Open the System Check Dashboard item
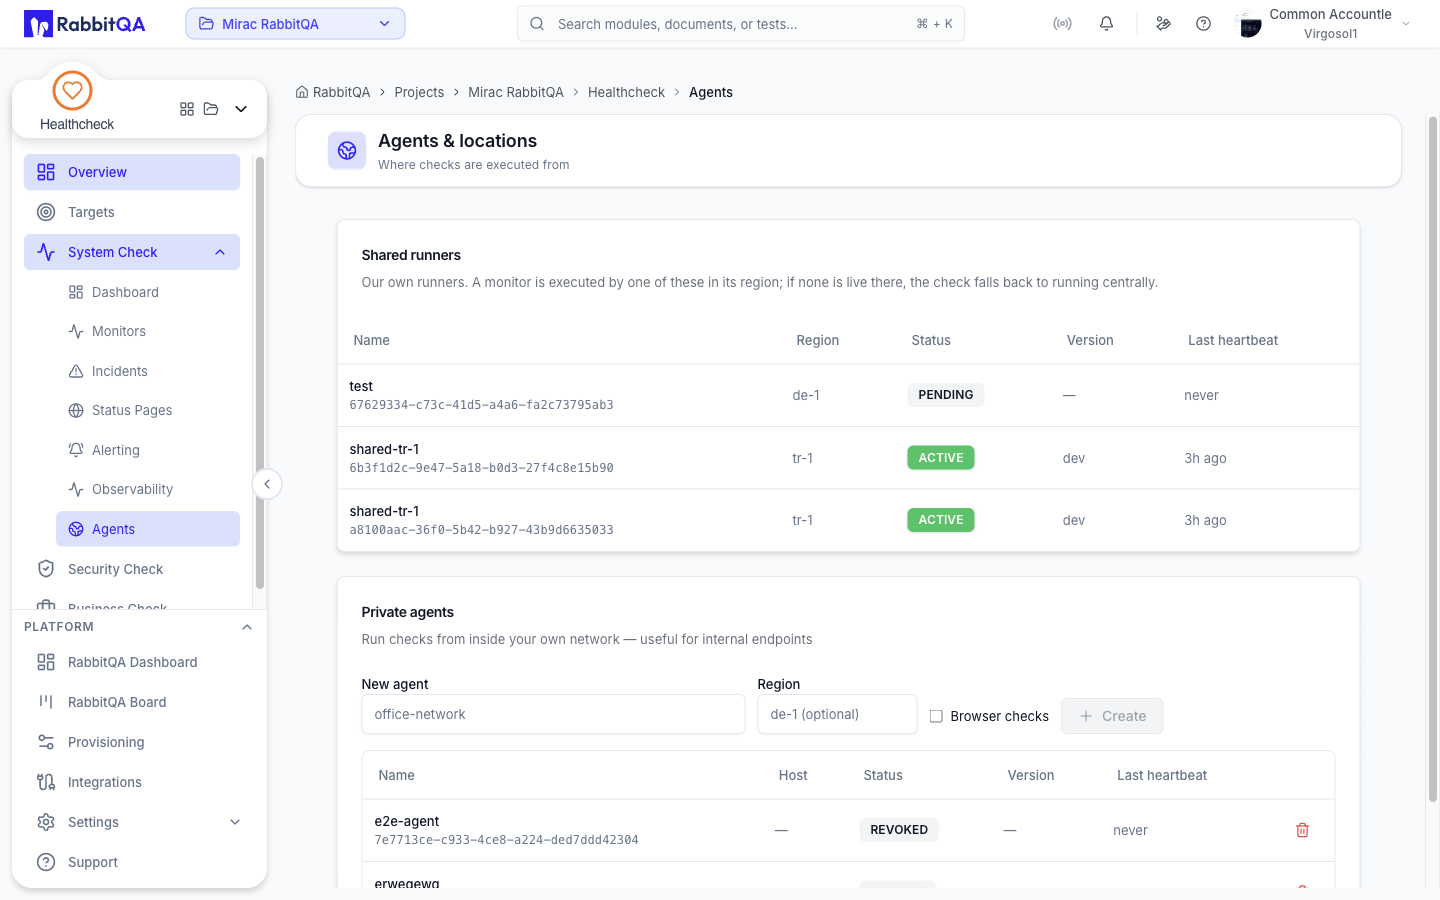 pyautogui.click(x=148, y=292)
